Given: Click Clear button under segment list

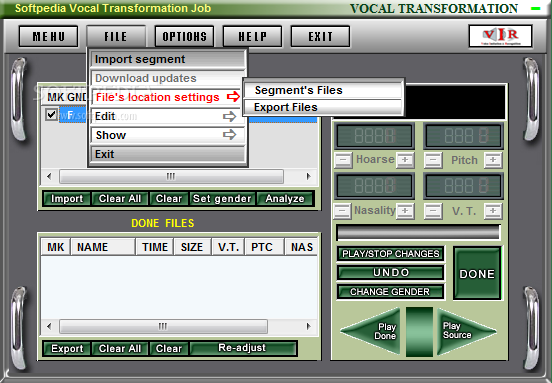Looking at the screenshot, I should coord(169,199).
